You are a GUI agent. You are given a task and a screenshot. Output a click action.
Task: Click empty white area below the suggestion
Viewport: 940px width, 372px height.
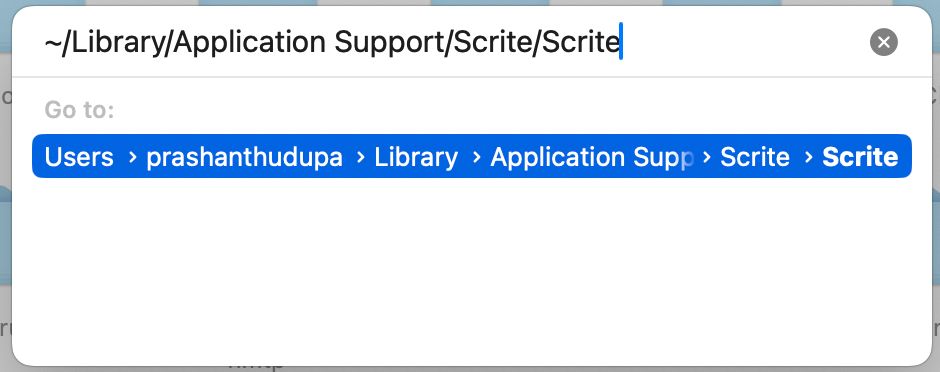(471, 270)
